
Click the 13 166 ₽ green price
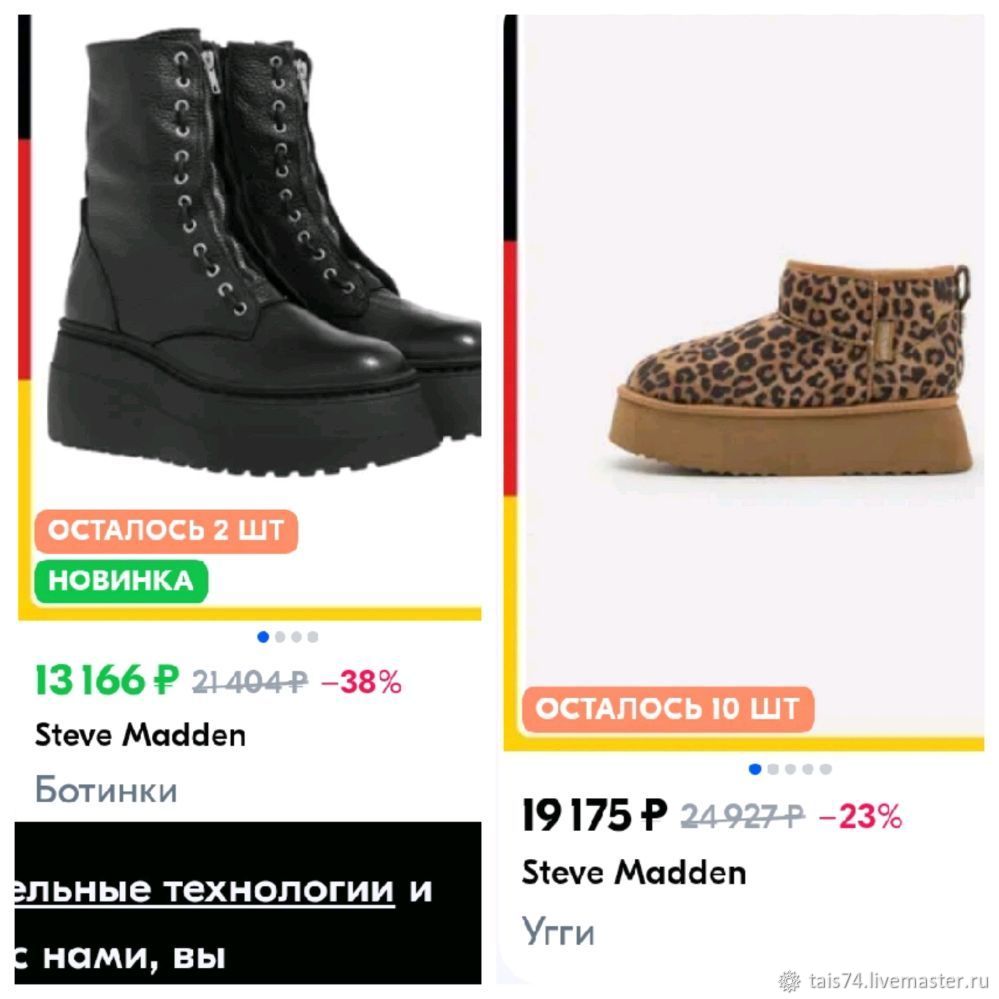coord(107,680)
